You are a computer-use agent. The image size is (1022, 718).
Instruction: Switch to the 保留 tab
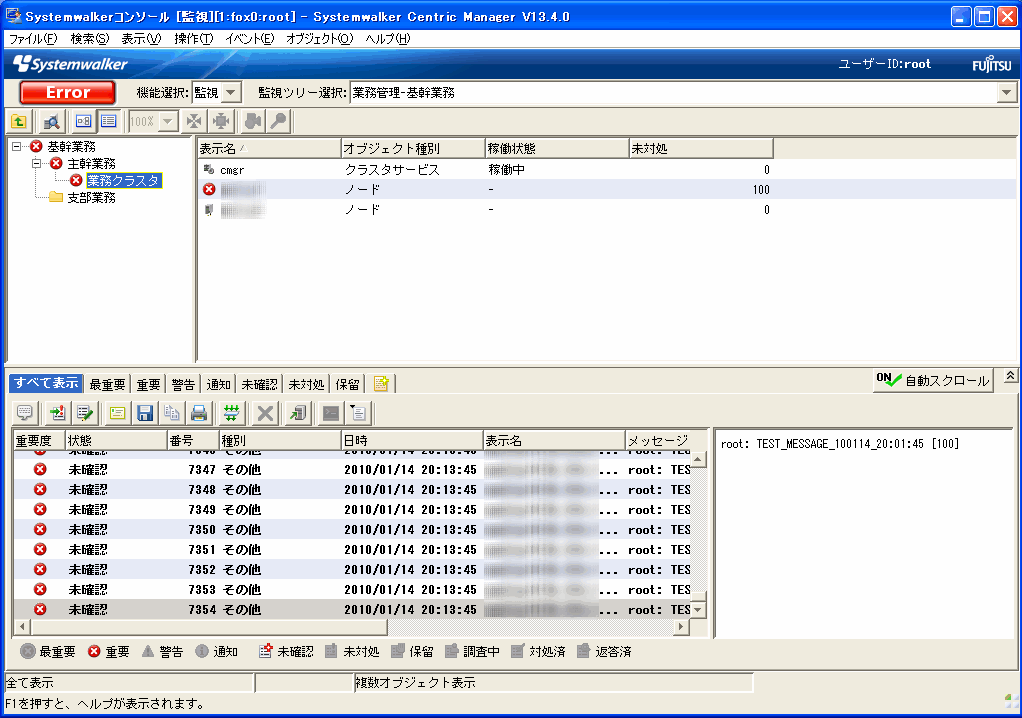(x=347, y=384)
